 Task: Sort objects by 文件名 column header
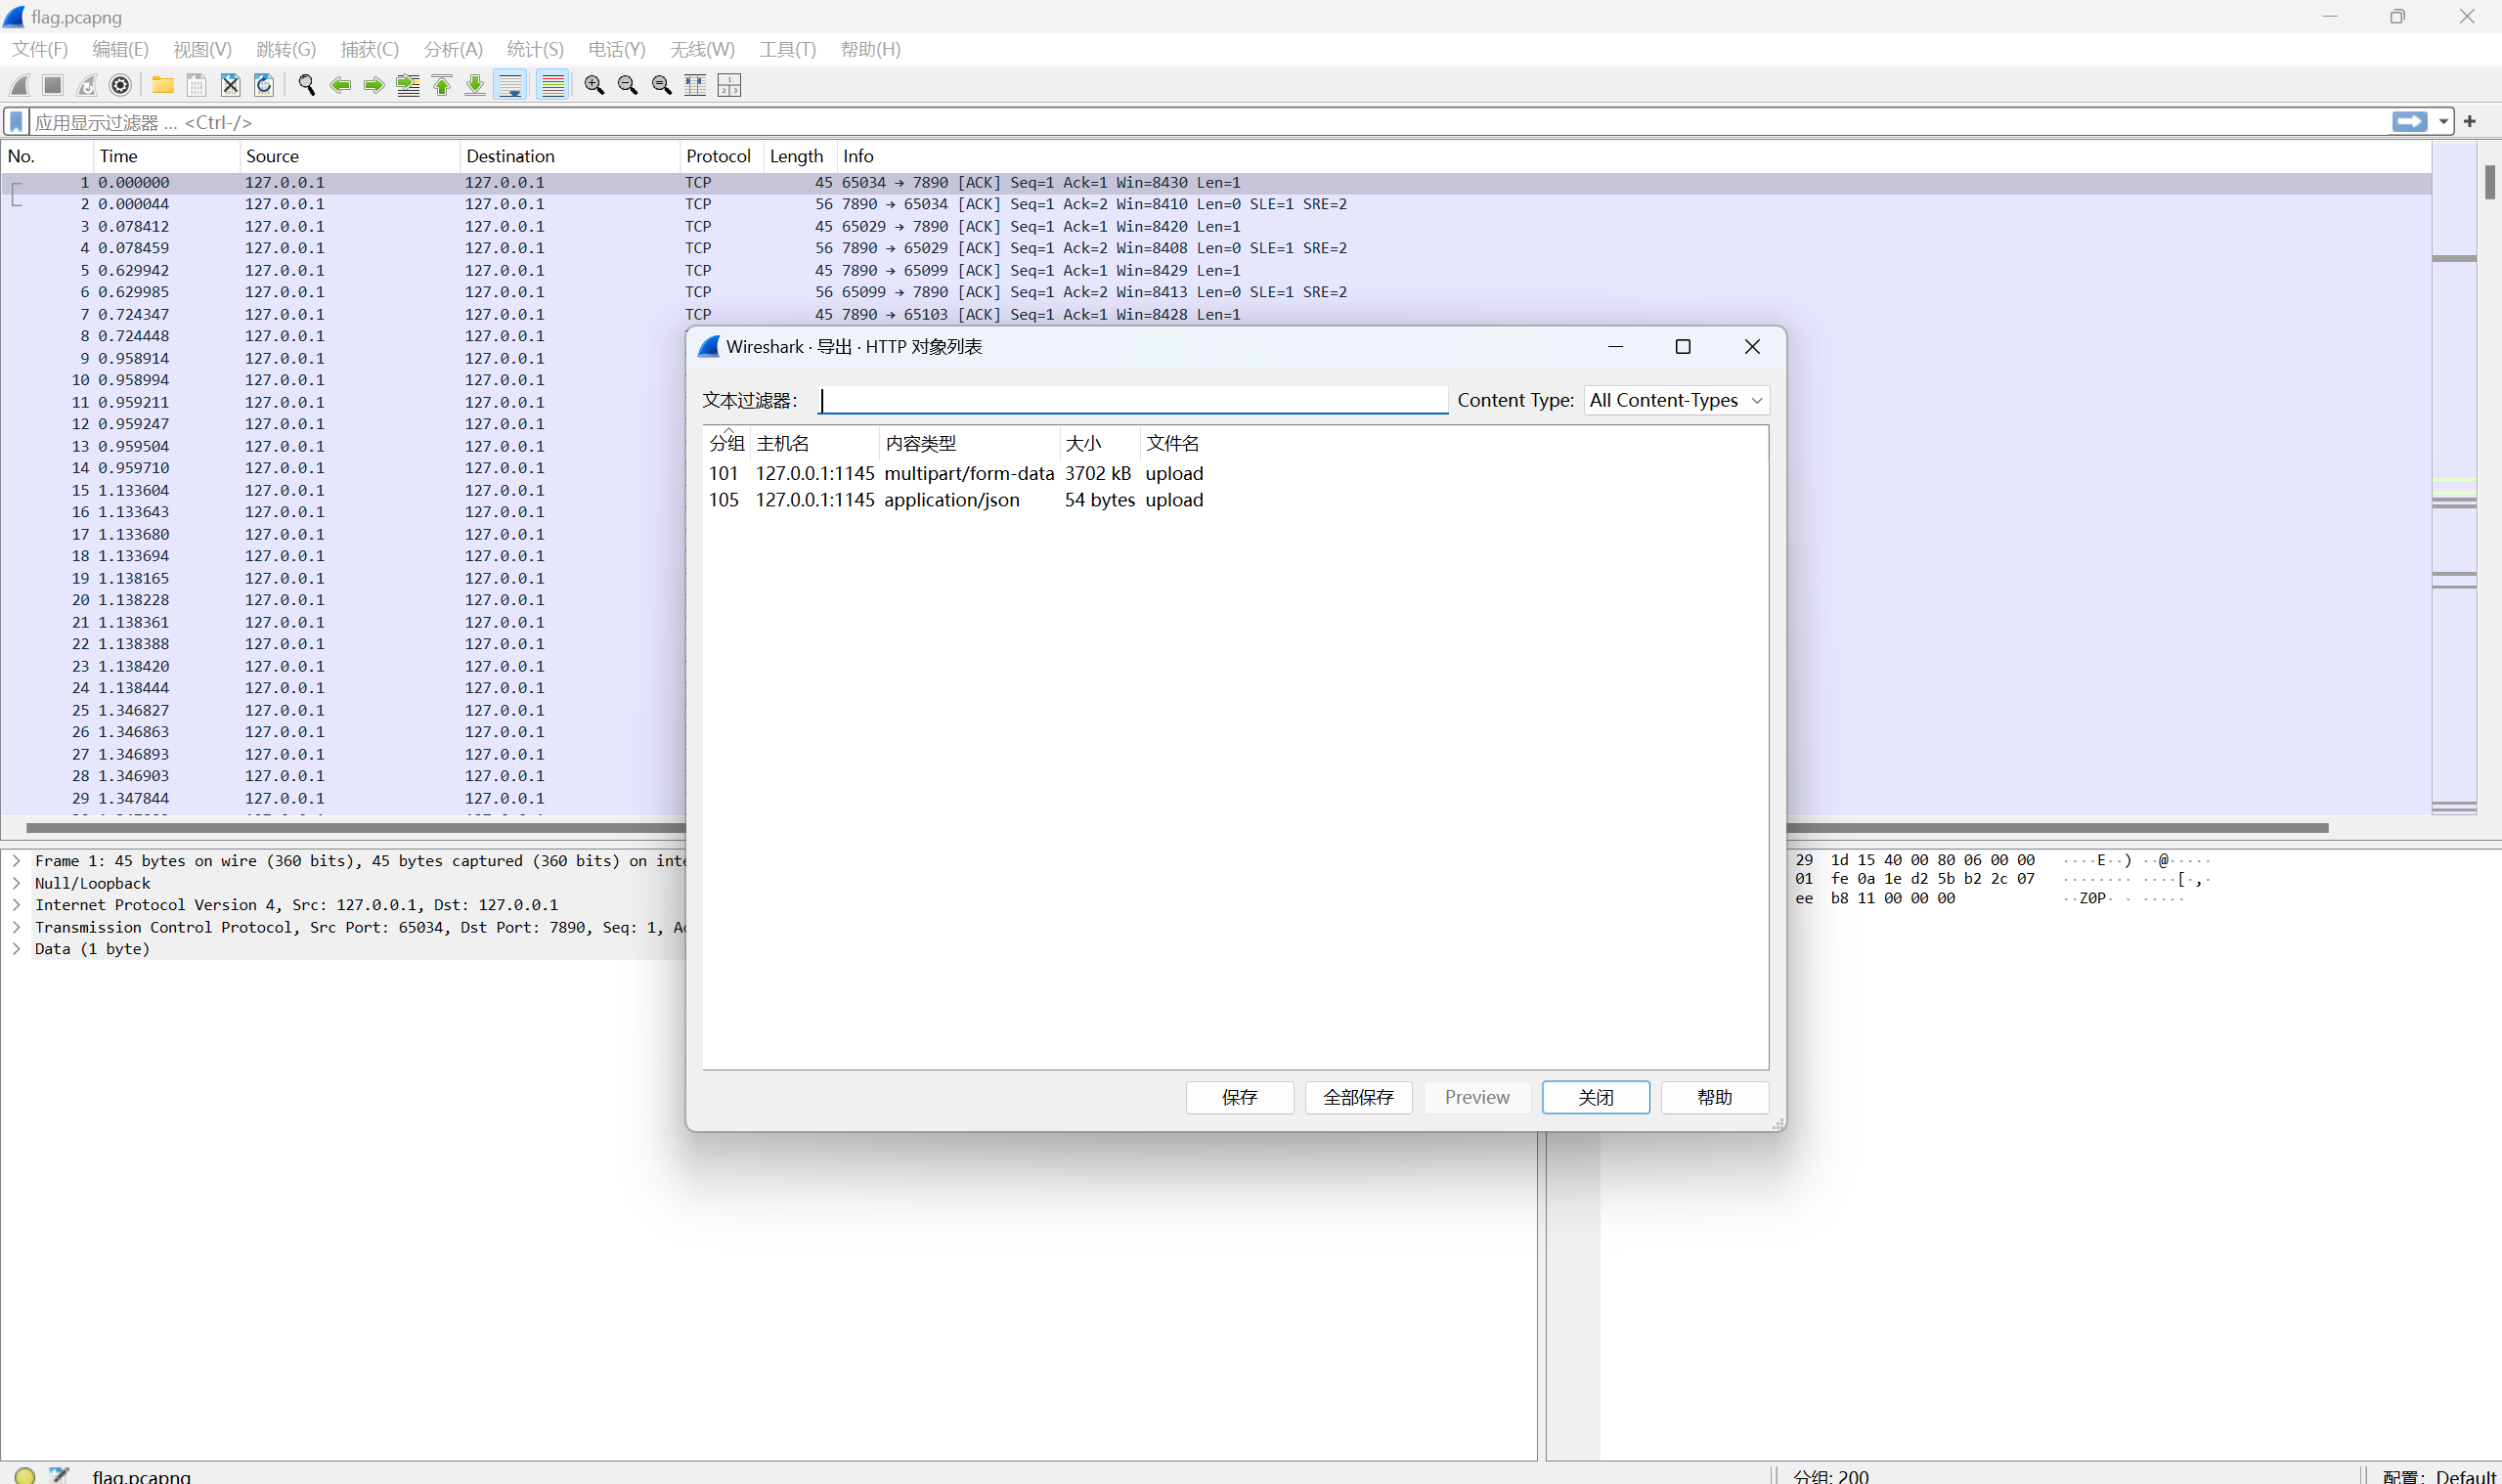(x=1173, y=443)
